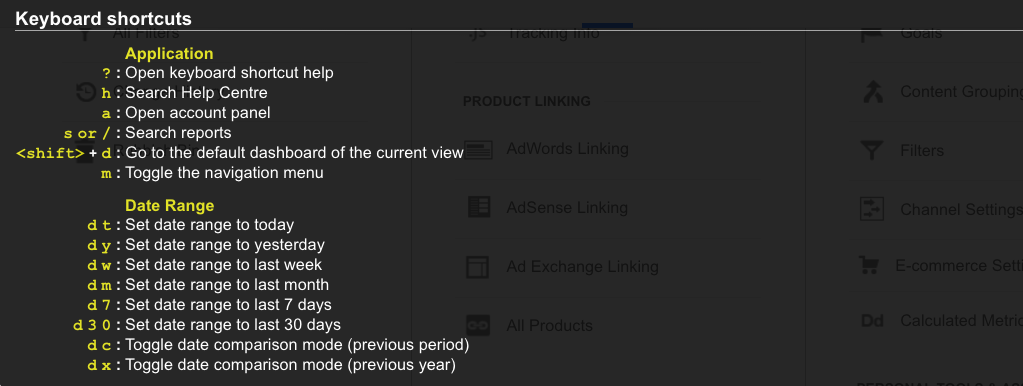Open AdWords Linking settings
This screenshot has width=1023, height=386.
pos(568,149)
